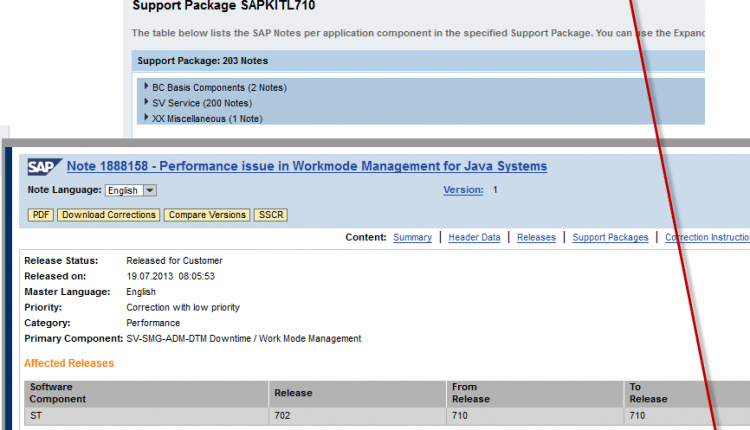750x430 pixels.
Task: Click the SAP logo in note header
Action: pos(44,167)
